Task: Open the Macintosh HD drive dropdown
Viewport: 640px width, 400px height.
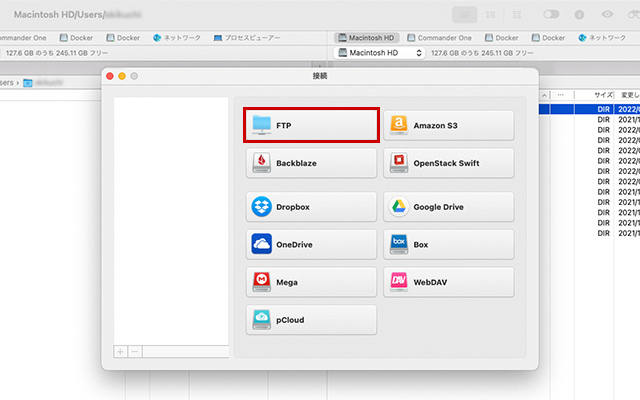Action: 380,53
